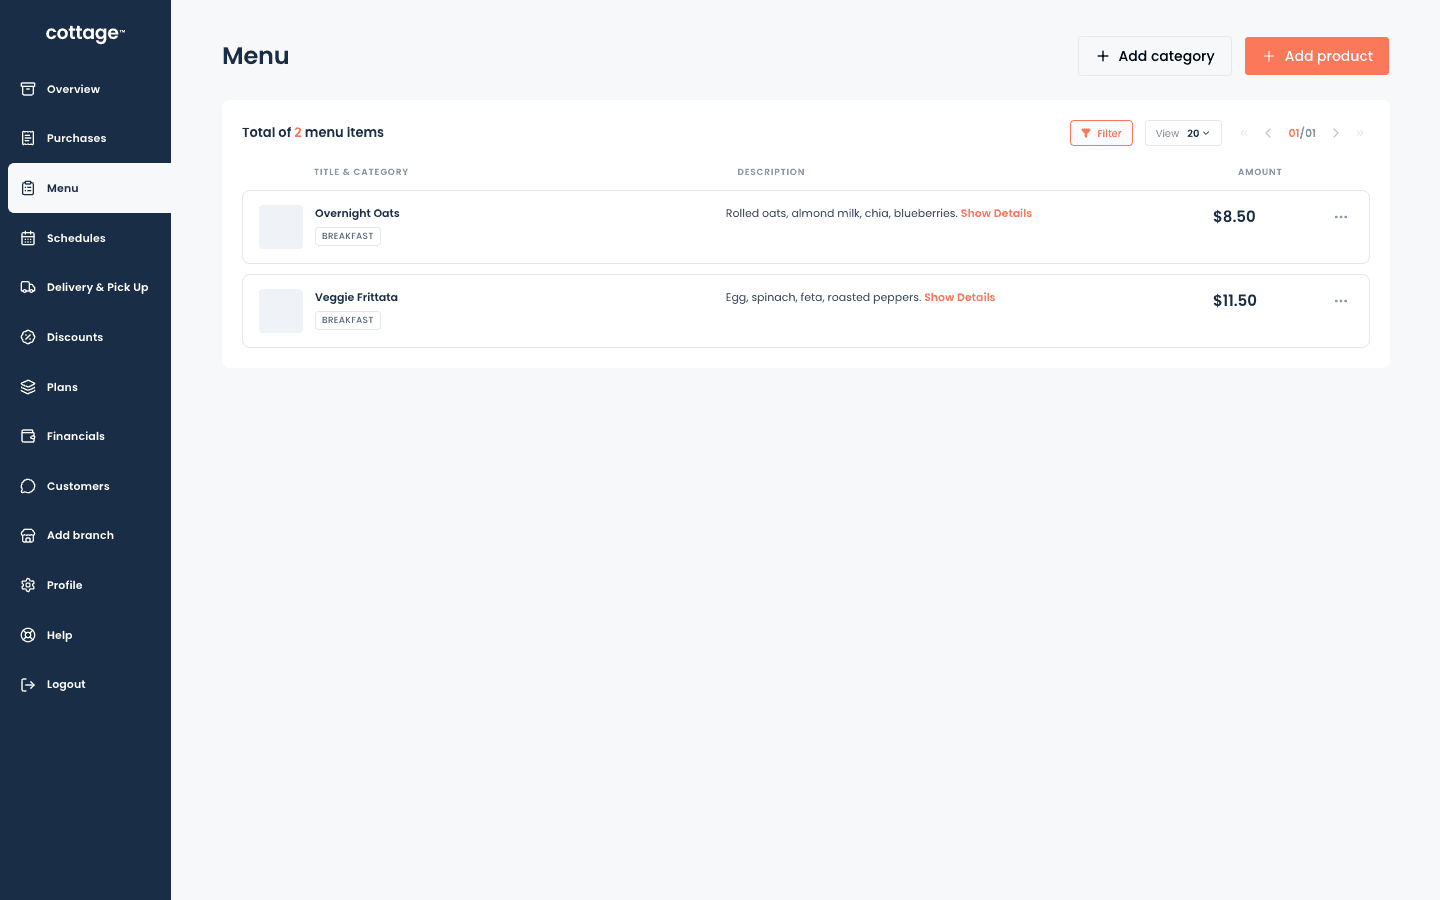Click the Add product button
Screen dimensions: 1440x900
[1317, 56]
